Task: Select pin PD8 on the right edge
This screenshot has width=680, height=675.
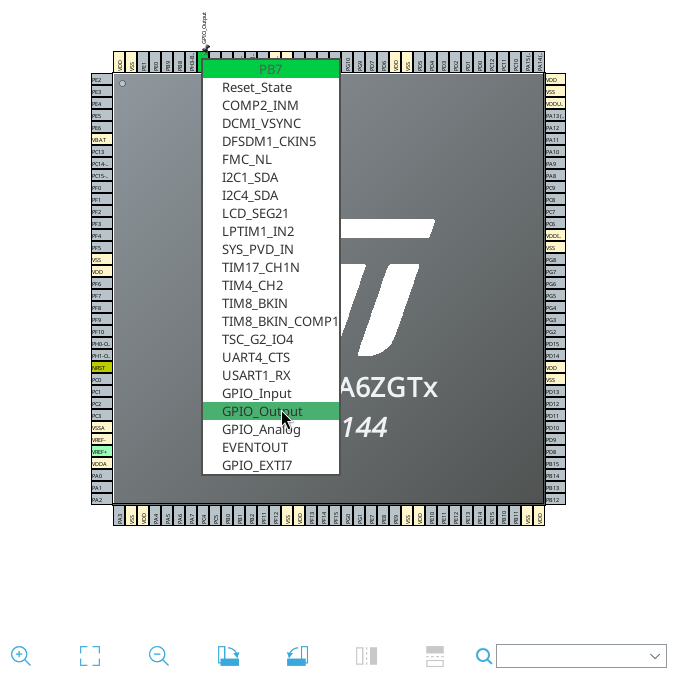Action: (x=555, y=452)
